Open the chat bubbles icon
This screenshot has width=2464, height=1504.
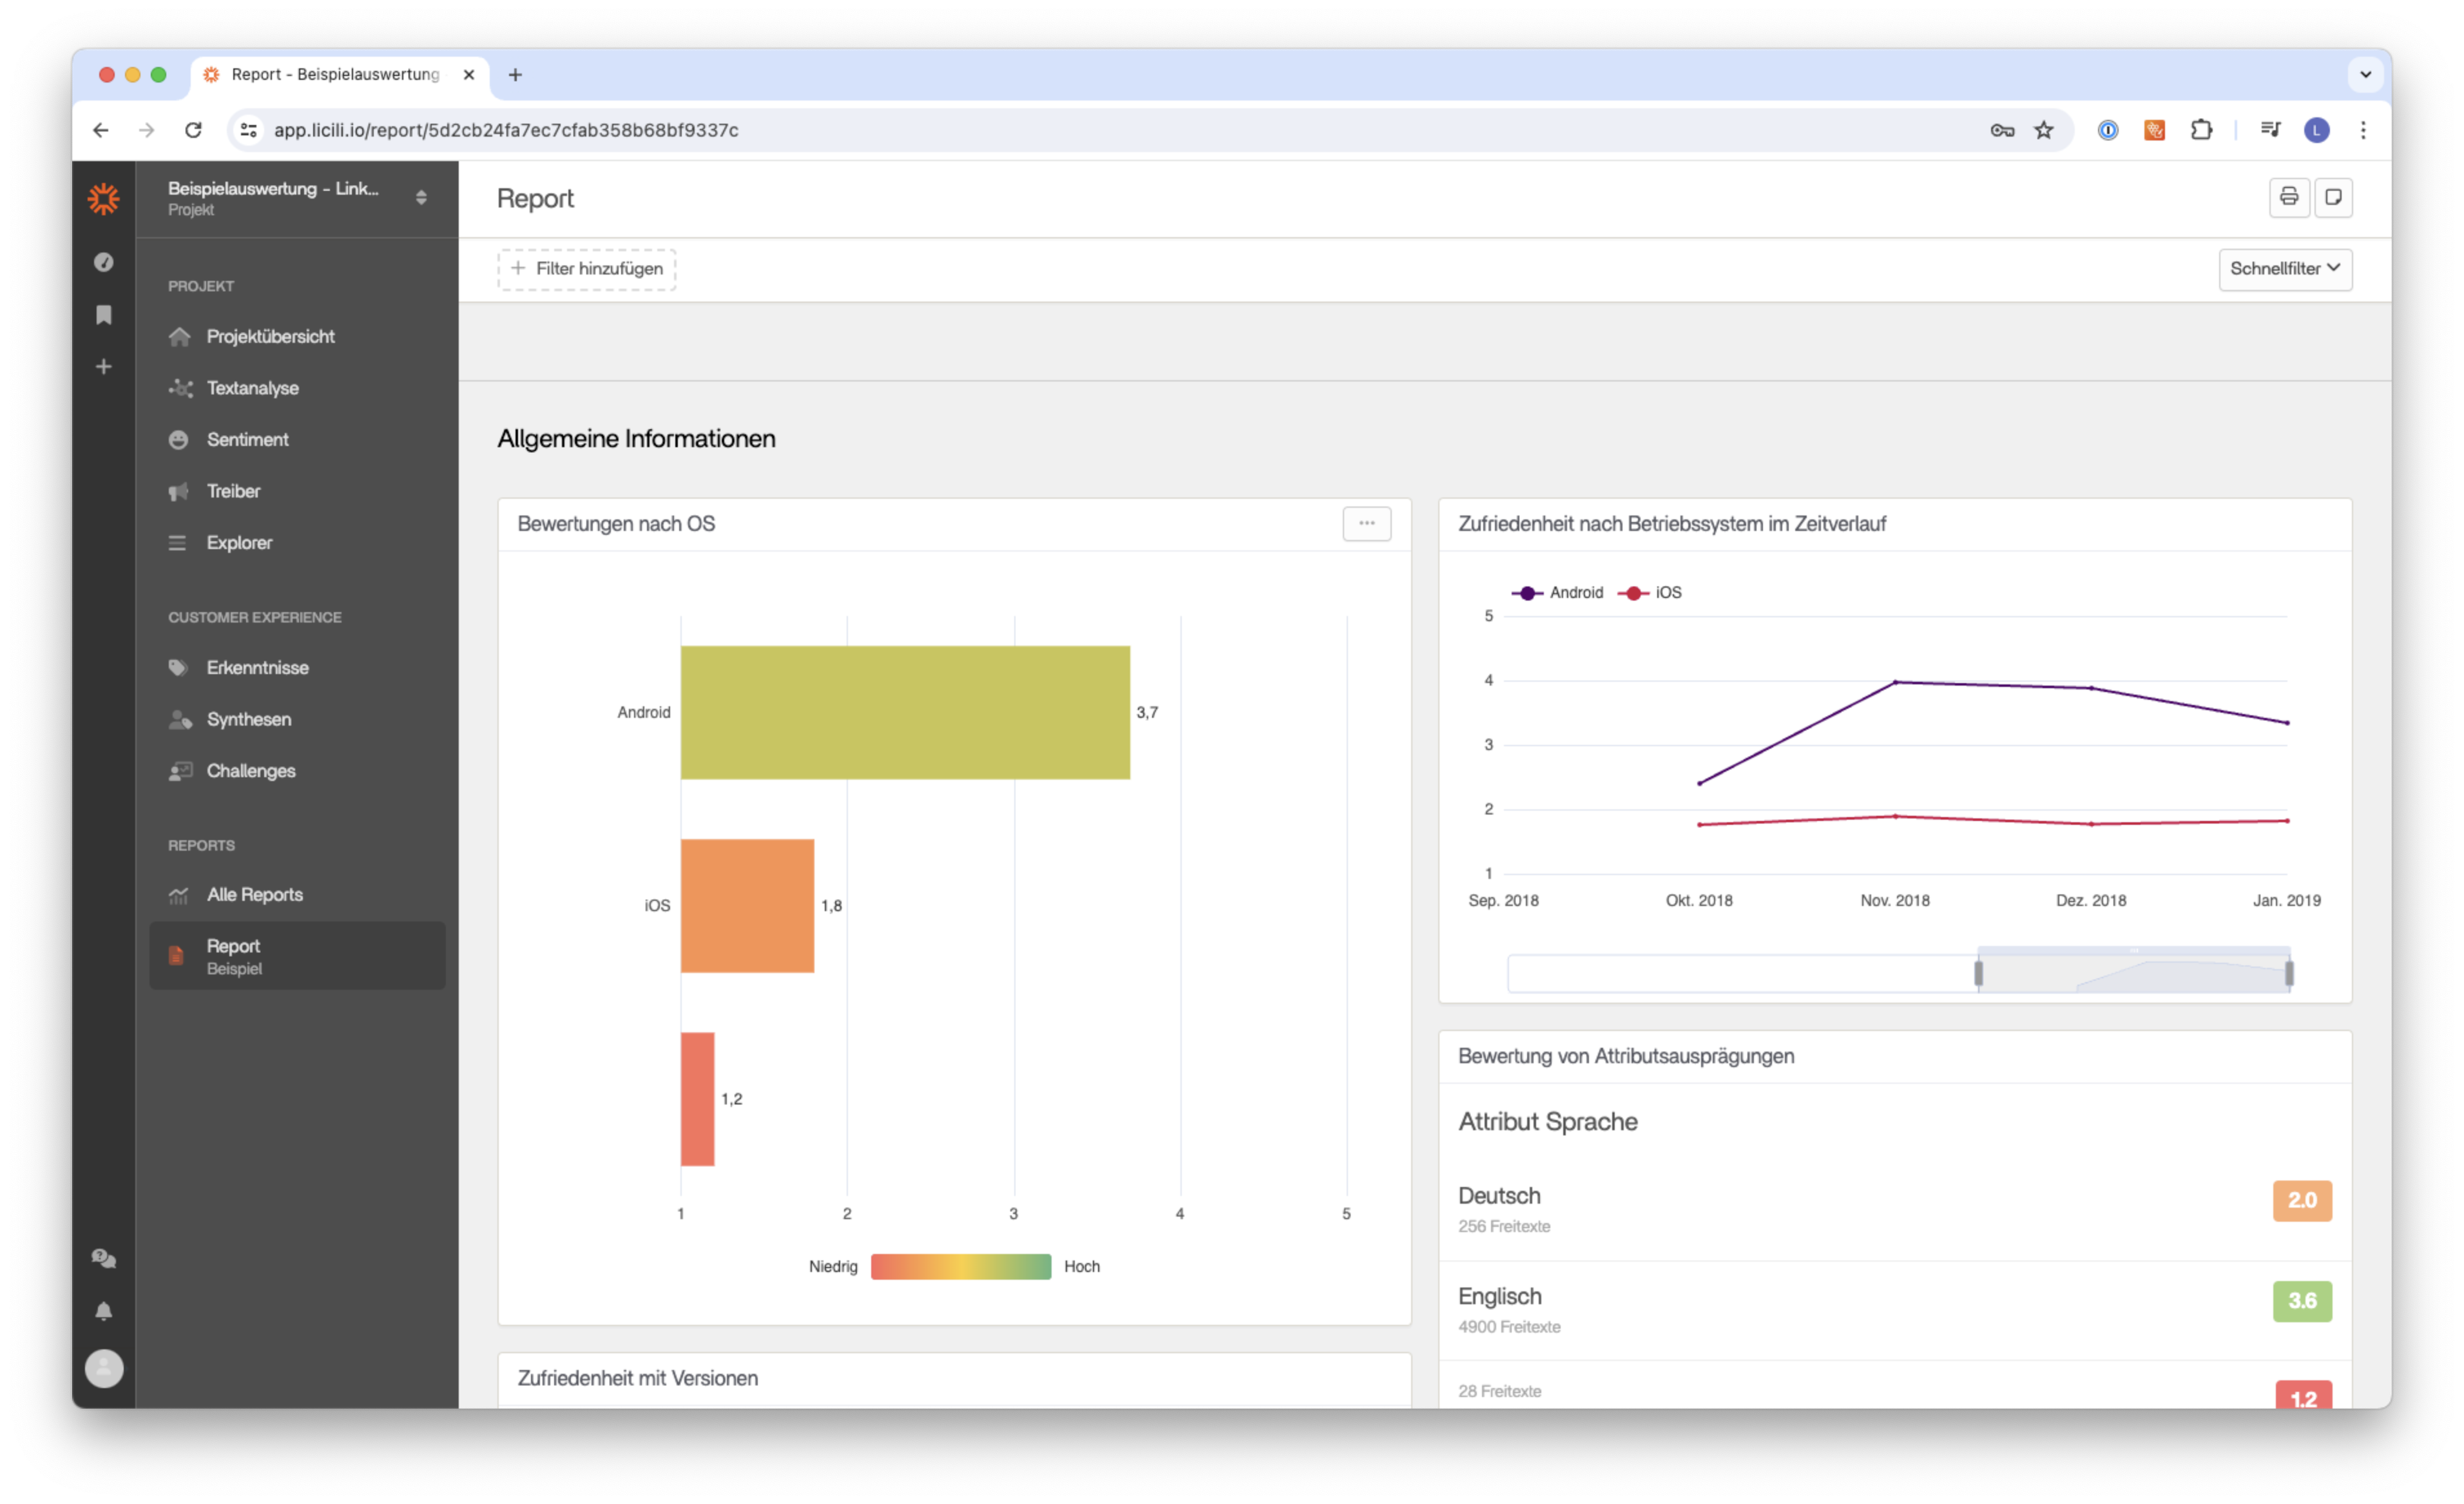coord(103,1258)
